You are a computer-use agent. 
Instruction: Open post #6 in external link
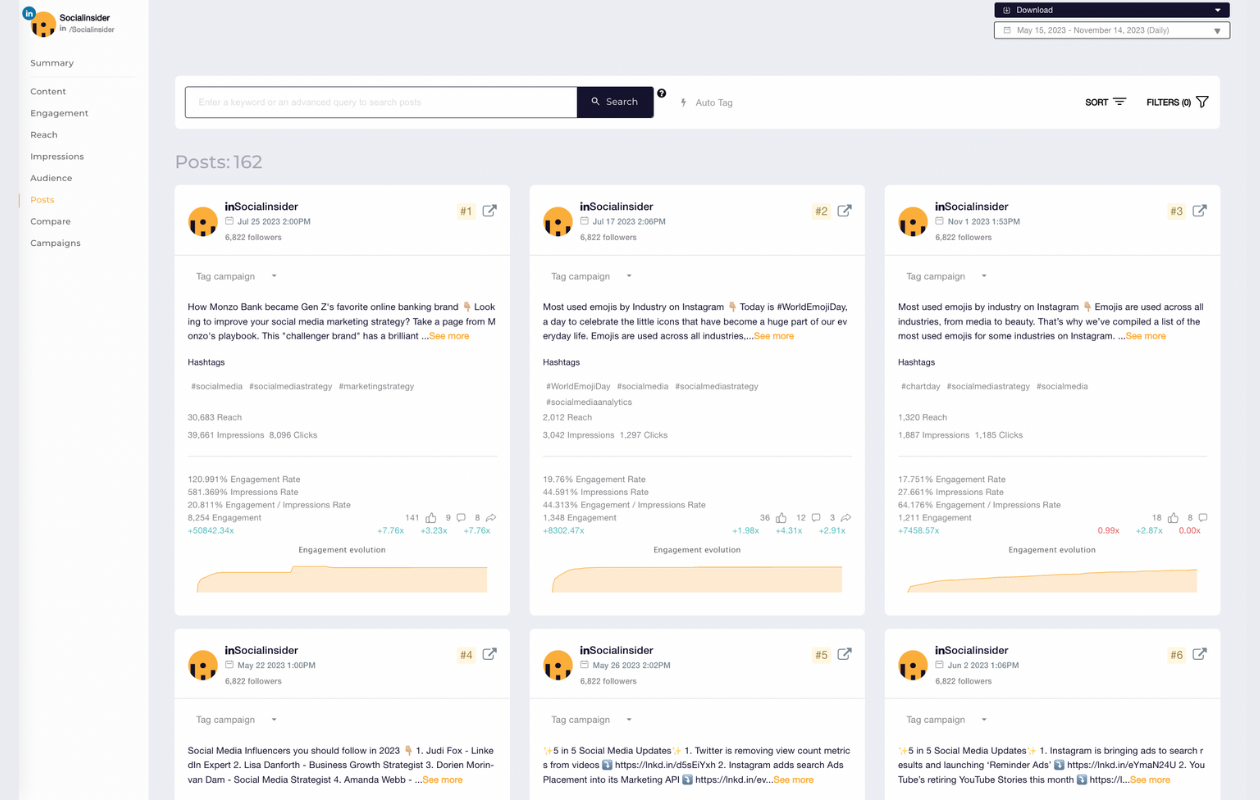point(1200,654)
